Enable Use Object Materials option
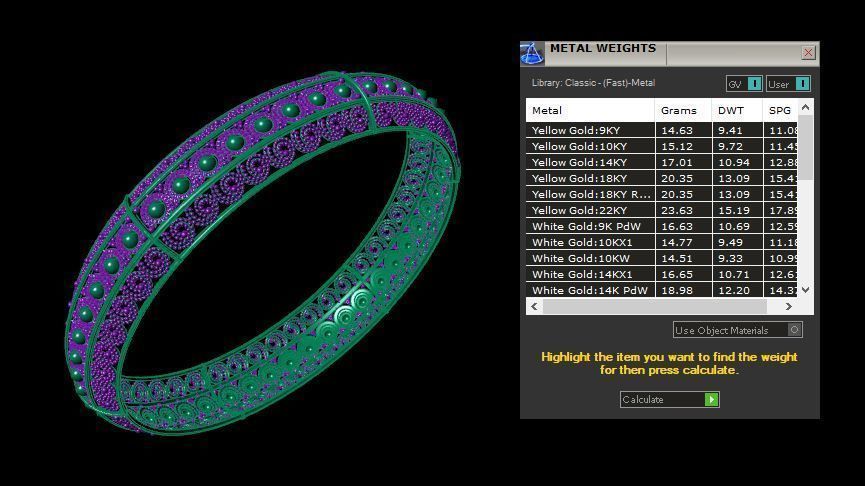The width and height of the screenshot is (865, 486). click(x=738, y=330)
